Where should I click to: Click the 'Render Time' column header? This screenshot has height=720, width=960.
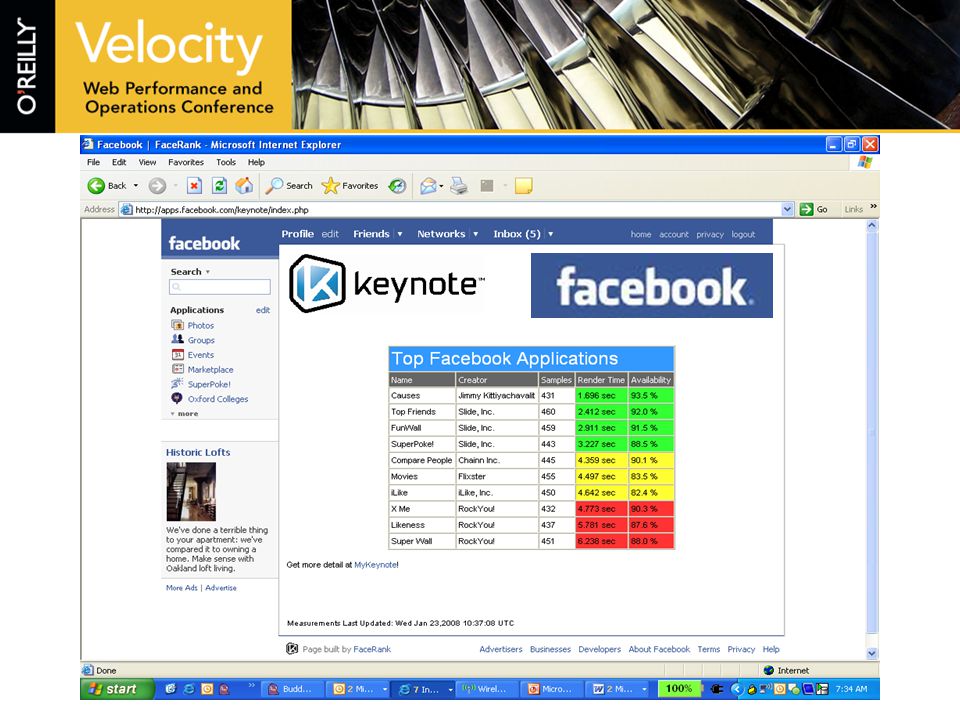pyautogui.click(x=601, y=380)
